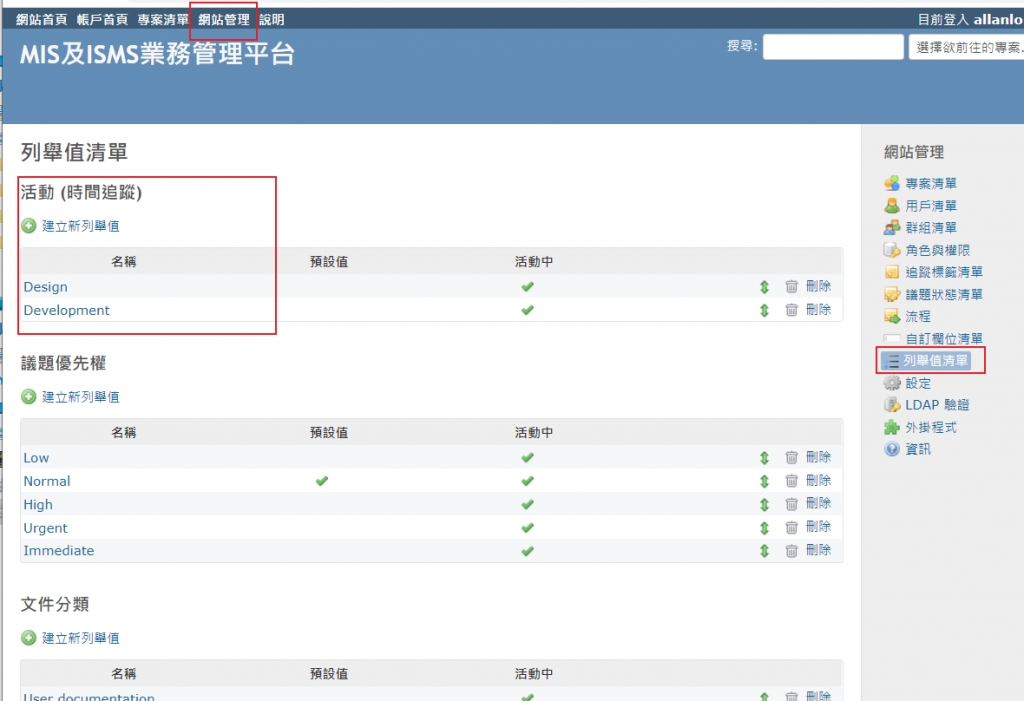
Task: Click the 搜尋 search input field
Action: (x=833, y=47)
